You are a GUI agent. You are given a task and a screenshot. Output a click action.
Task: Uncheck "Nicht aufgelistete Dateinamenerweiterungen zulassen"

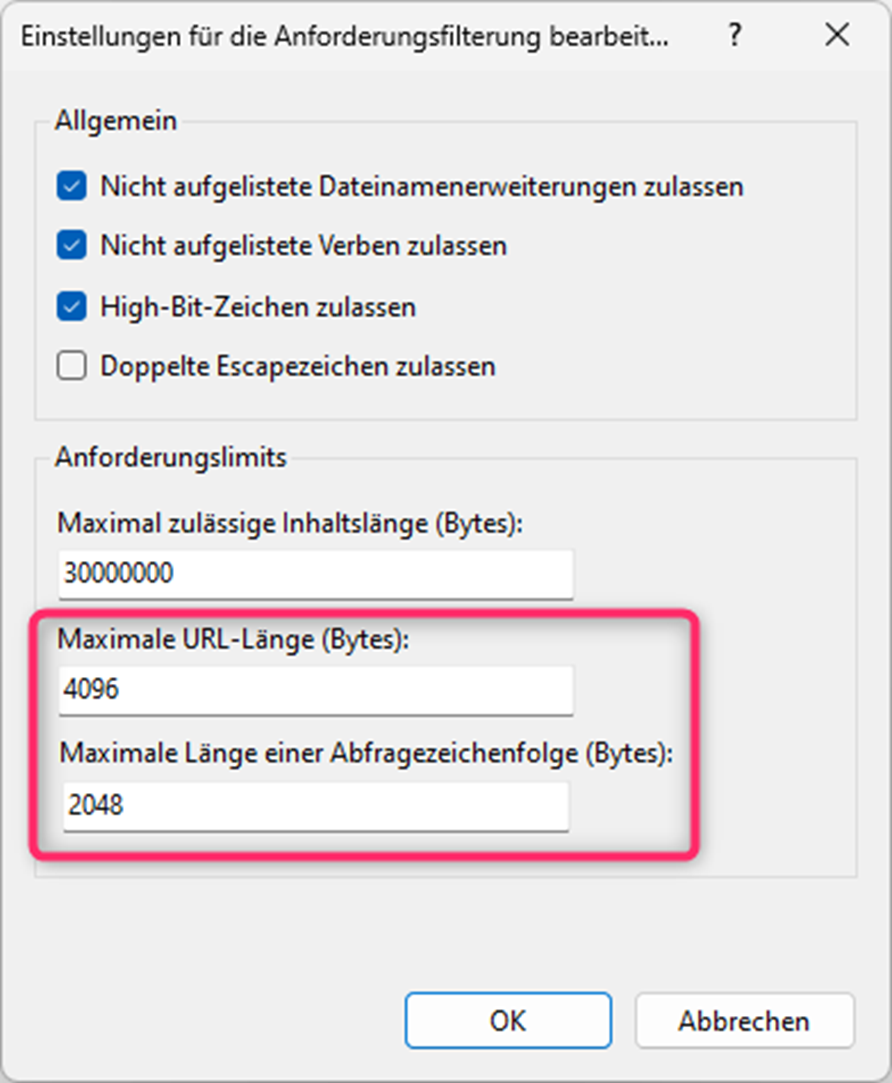click(x=71, y=186)
